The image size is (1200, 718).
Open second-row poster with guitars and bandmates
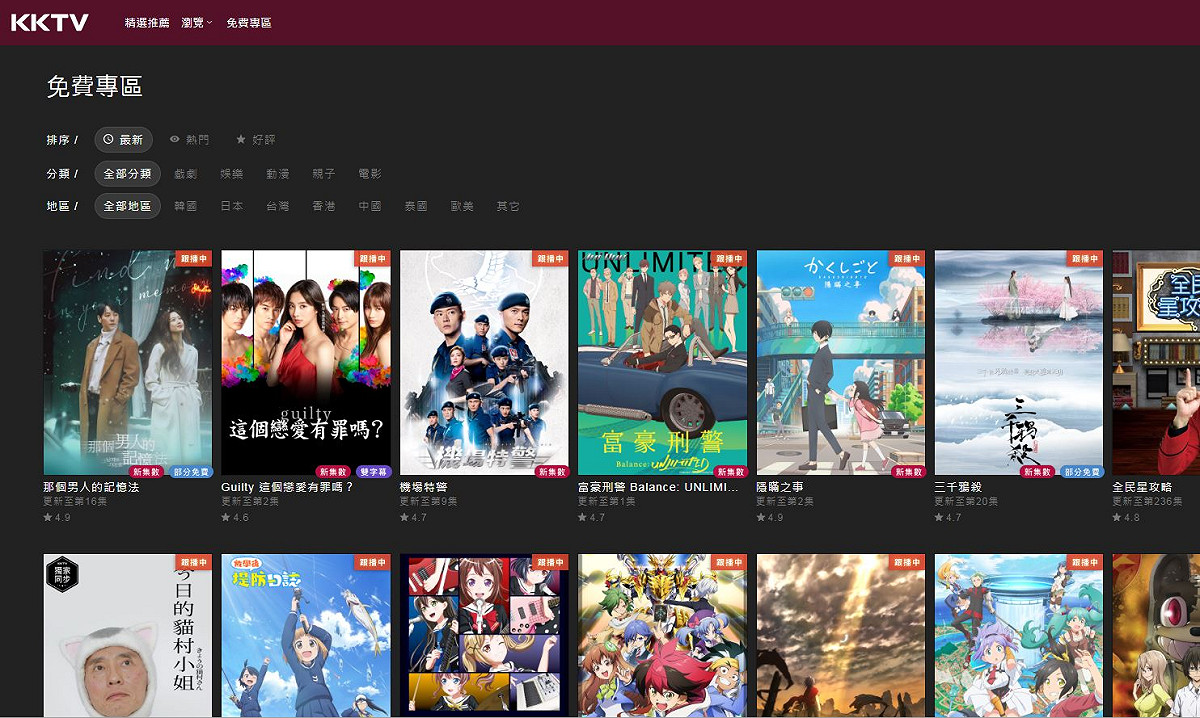click(484, 636)
